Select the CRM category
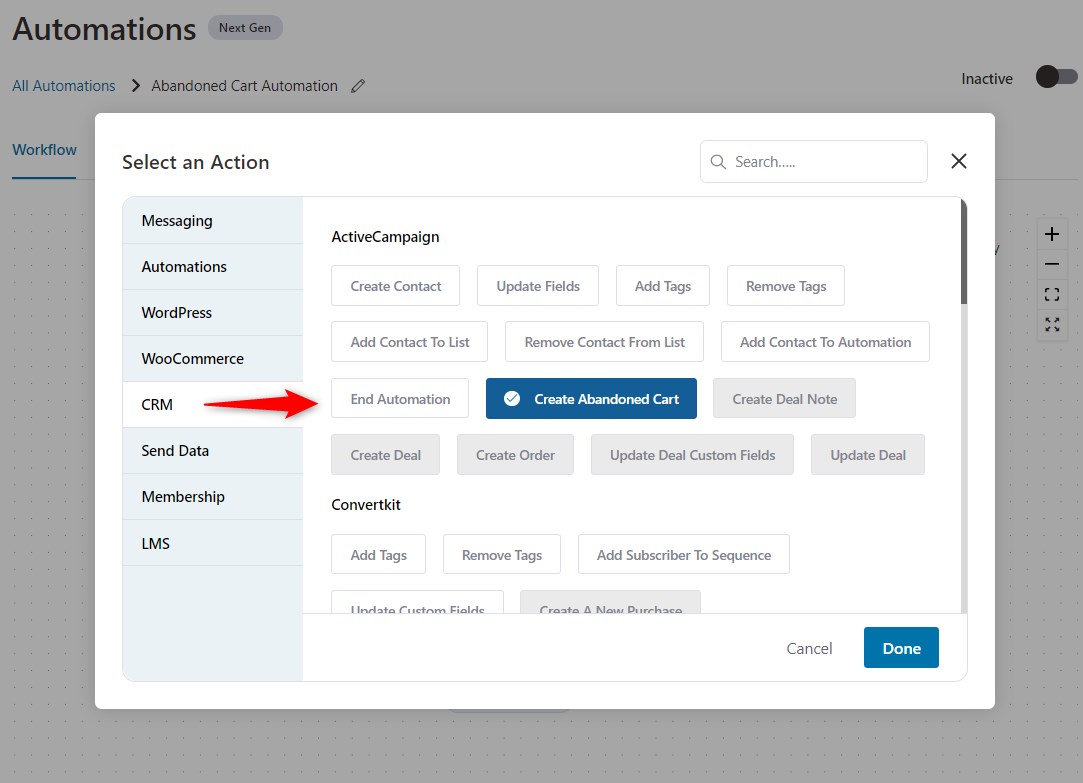Screen dimensions: 1083x783 pos(156,404)
